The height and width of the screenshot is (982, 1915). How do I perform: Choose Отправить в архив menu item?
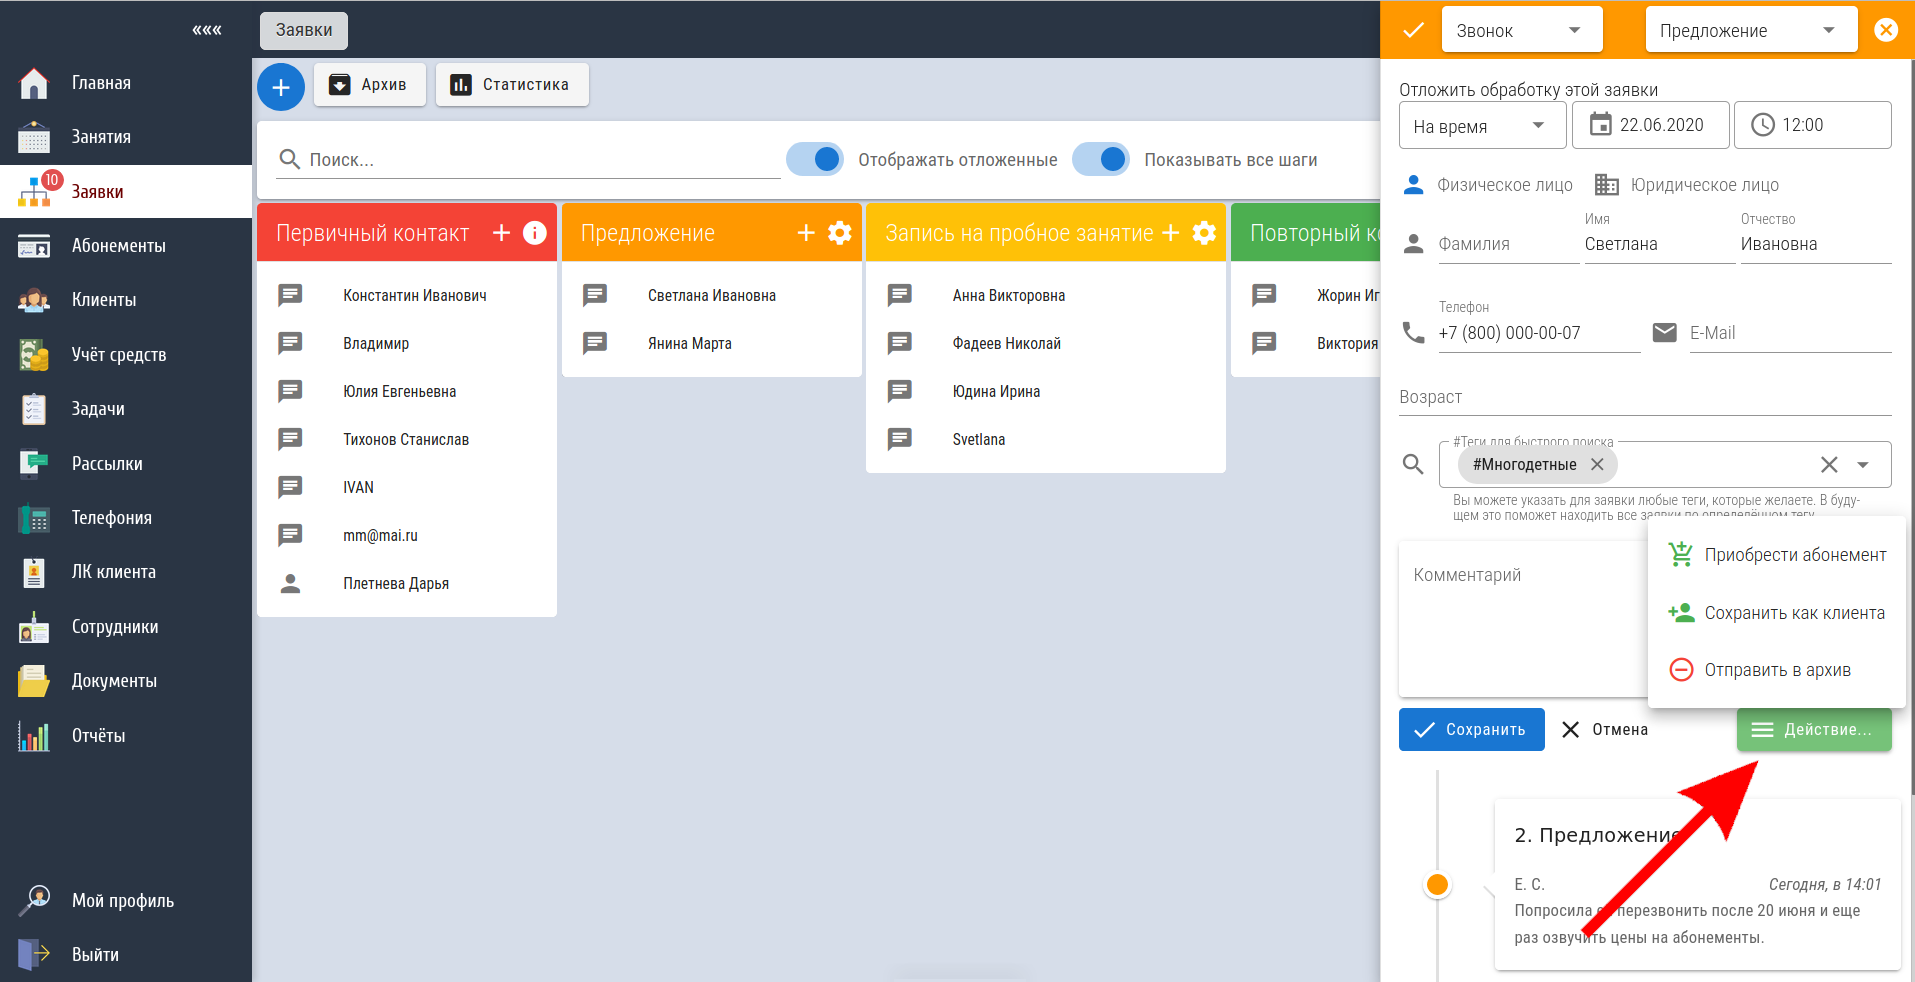1777,670
